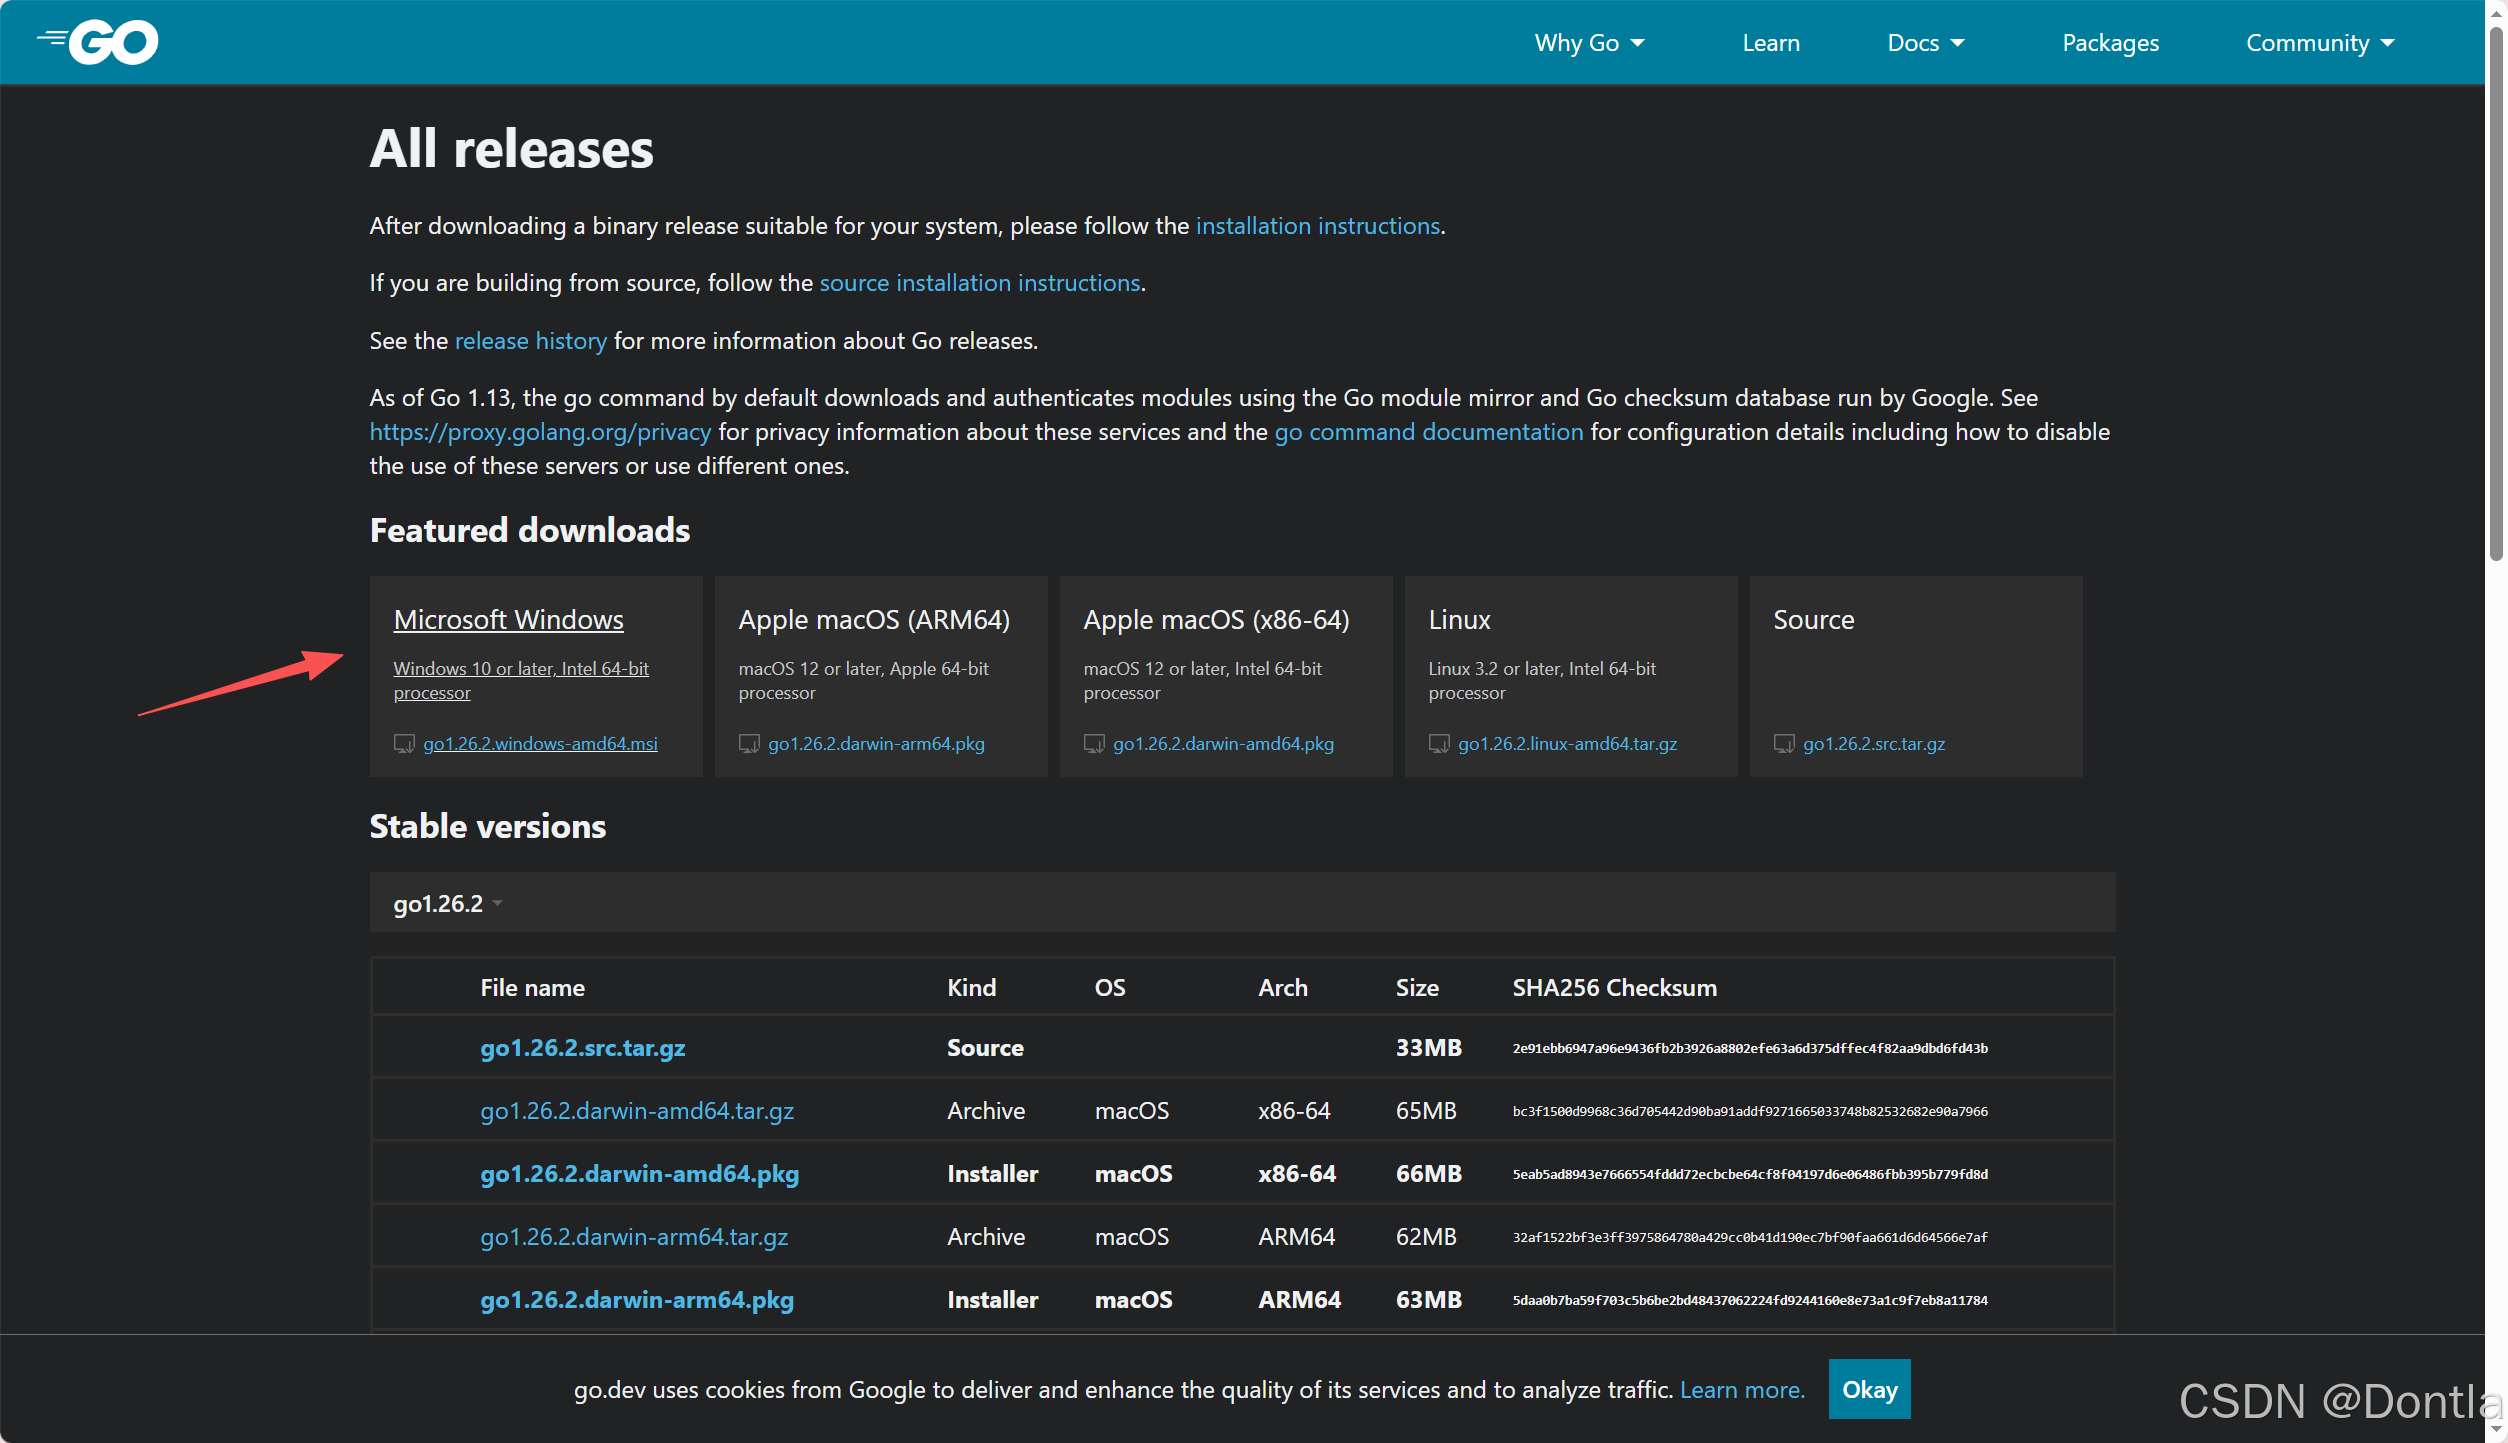
Task: Click download icon next to go1.26.2.src.tar.gz card
Action: pyautogui.click(x=1784, y=744)
